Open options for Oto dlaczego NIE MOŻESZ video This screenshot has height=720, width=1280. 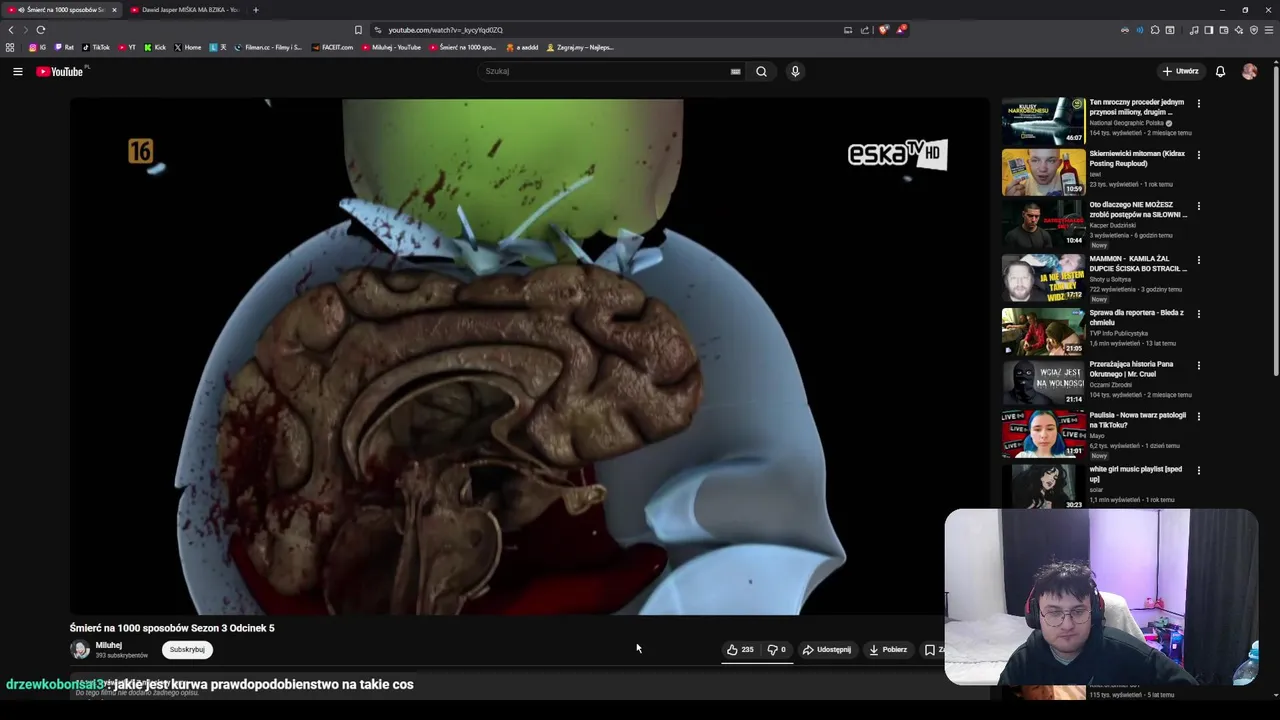coord(1199,206)
